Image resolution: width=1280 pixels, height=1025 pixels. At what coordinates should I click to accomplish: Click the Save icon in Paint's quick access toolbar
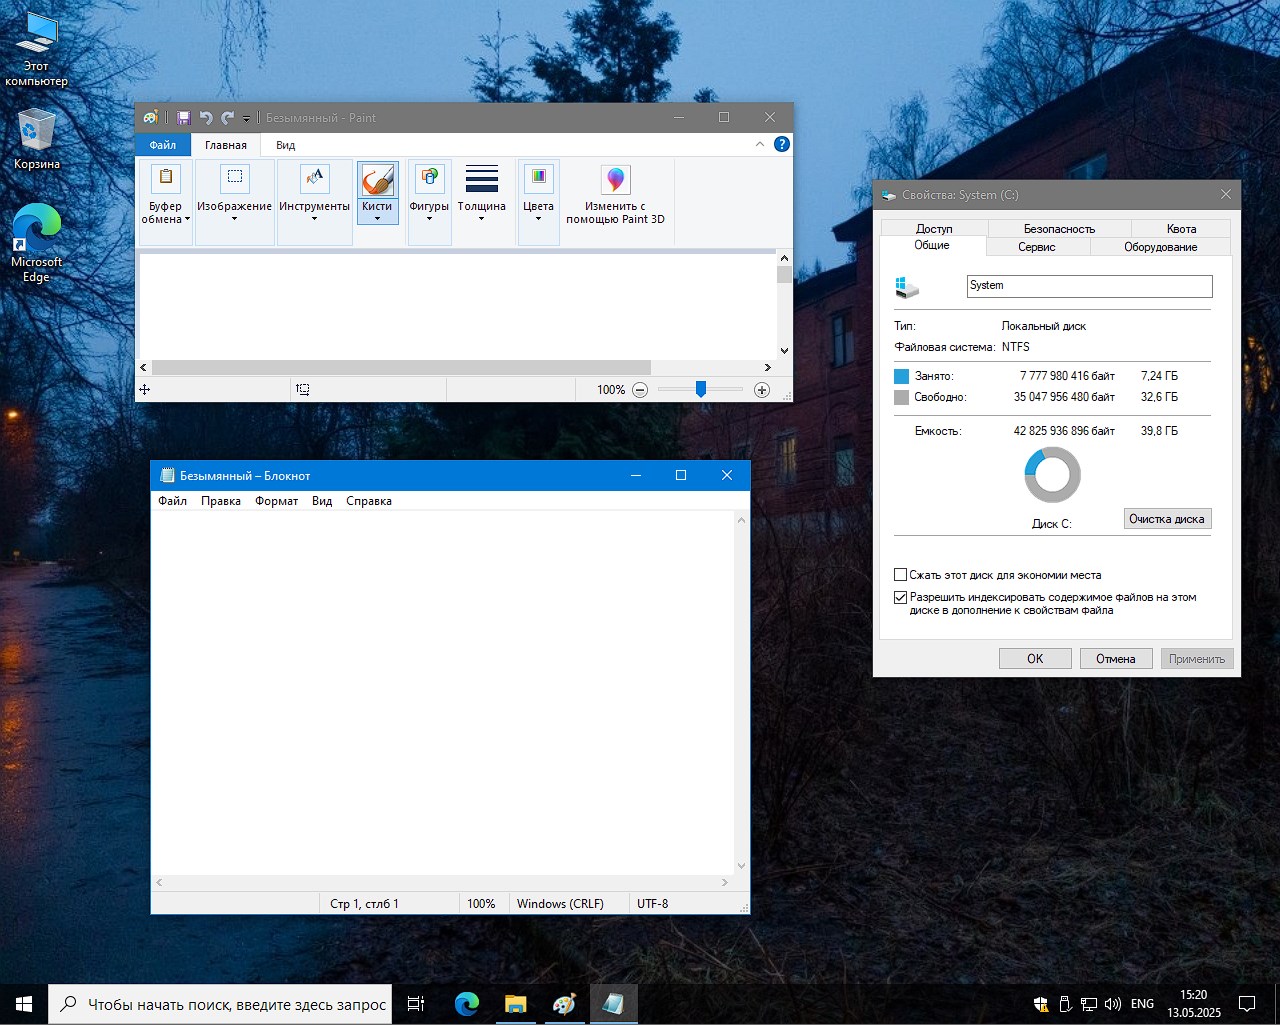pos(184,118)
